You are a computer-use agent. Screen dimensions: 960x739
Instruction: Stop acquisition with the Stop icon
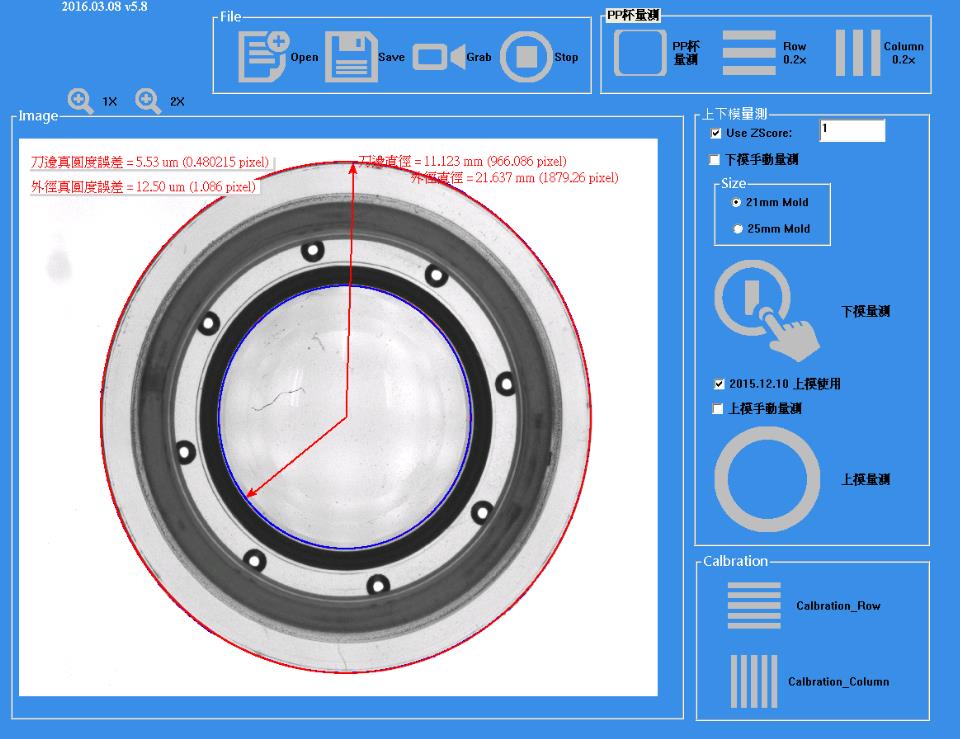coord(526,56)
